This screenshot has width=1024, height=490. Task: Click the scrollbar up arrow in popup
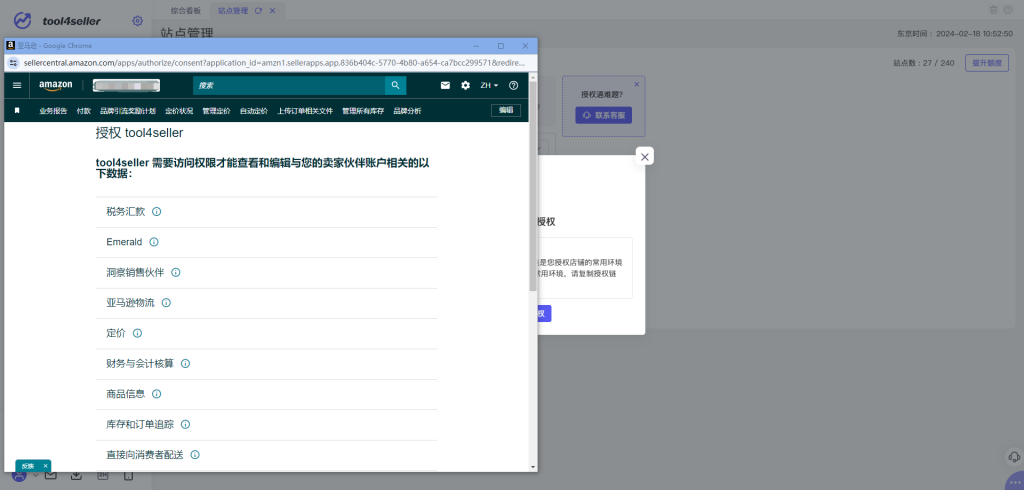point(533,76)
